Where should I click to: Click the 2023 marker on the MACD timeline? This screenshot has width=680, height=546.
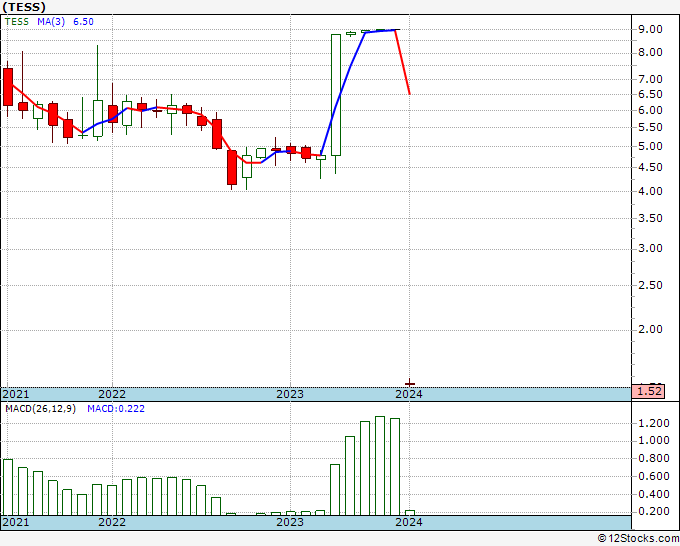289,522
